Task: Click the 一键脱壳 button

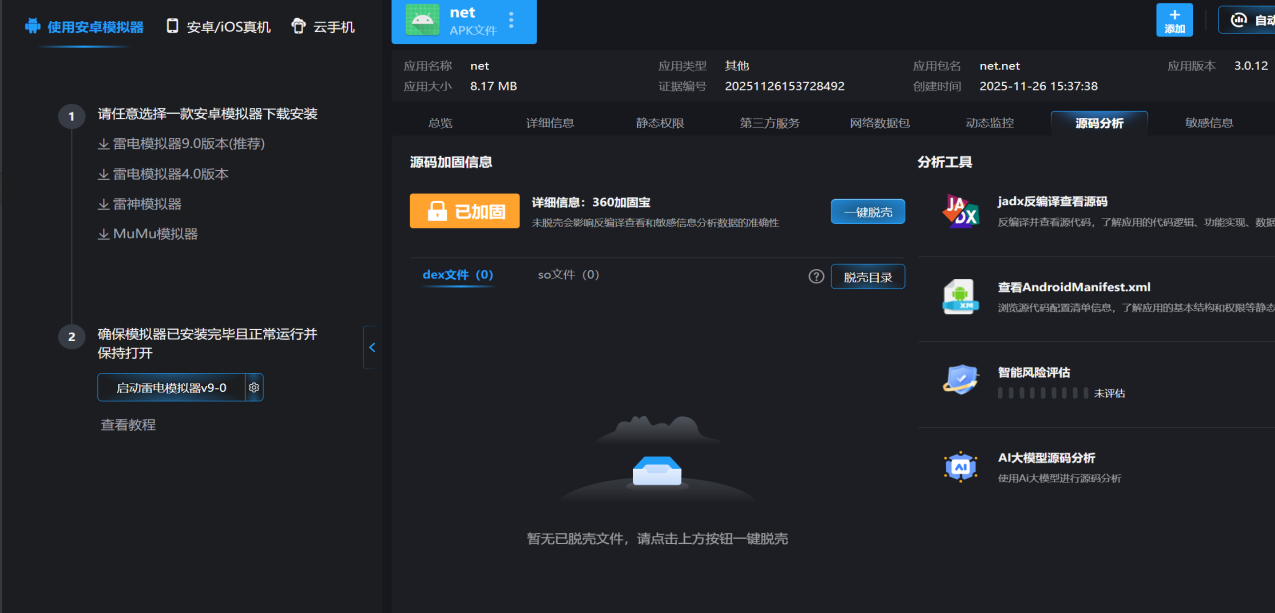Action: (x=867, y=211)
